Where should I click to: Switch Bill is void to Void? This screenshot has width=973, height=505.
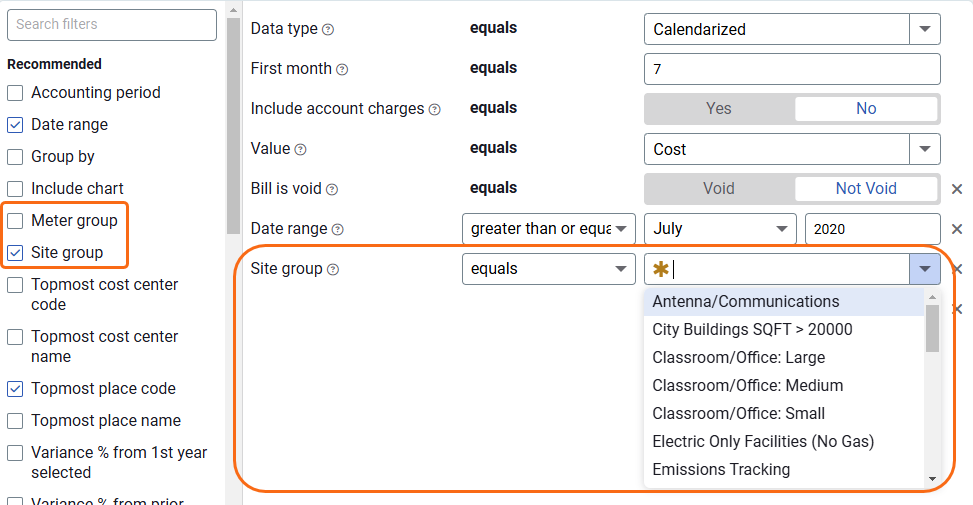coord(719,189)
